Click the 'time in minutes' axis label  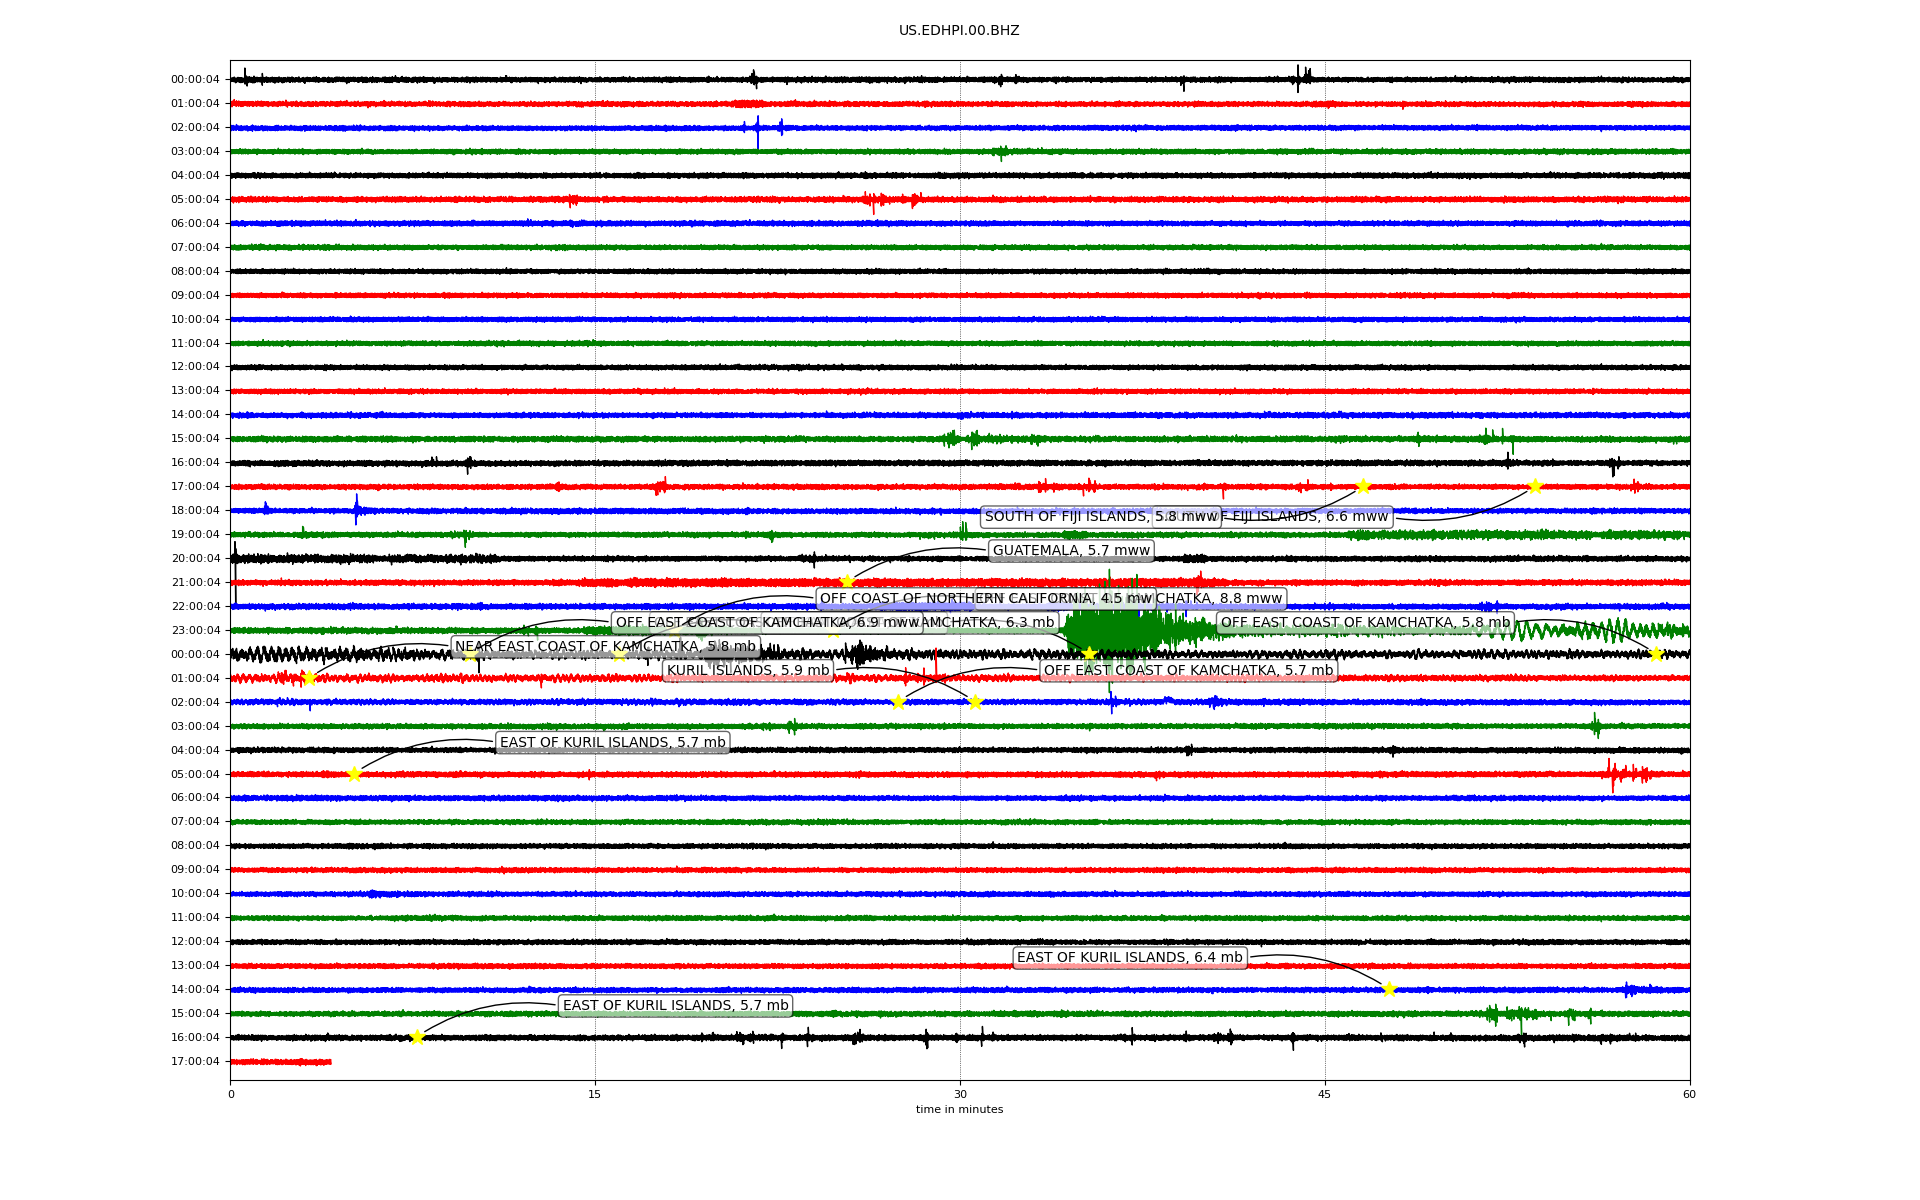tap(959, 1109)
